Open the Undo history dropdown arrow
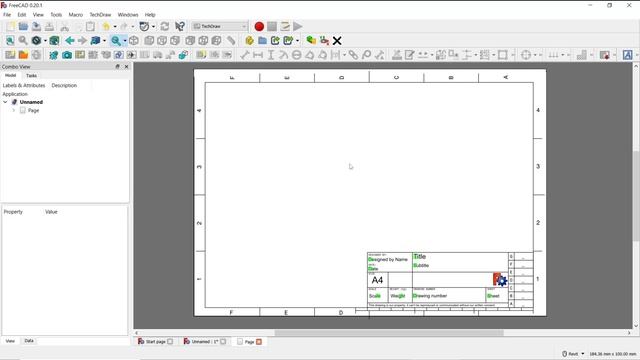640x360 pixels. (115, 27)
